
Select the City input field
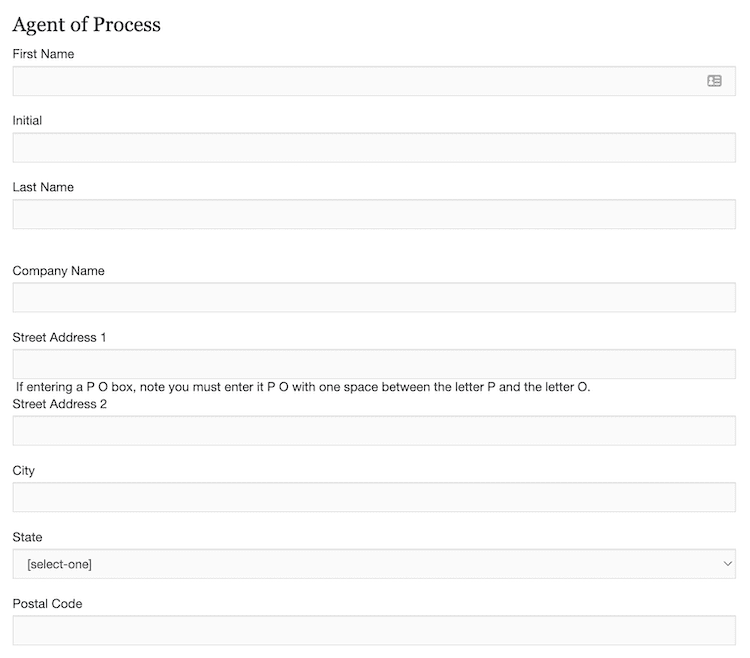click(374, 497)
